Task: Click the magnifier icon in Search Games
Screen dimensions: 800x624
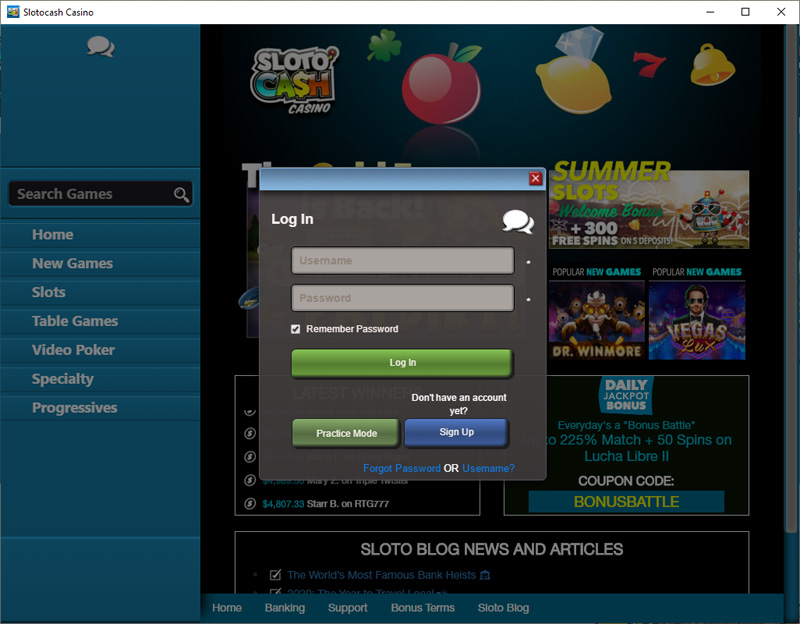Action: point(181,194)
